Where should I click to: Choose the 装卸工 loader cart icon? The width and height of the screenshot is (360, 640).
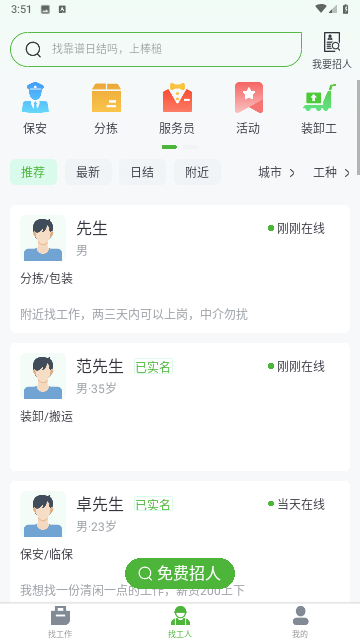click(319, 98)
